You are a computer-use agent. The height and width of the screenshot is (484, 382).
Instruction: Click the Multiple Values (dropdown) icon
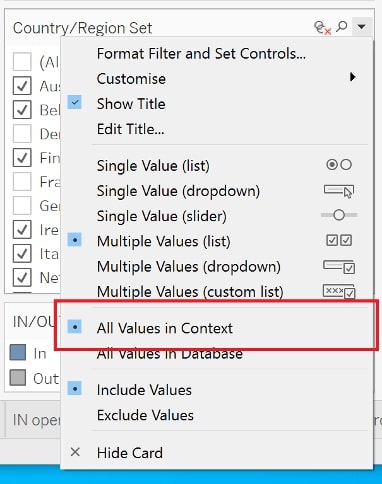(x=339, y=267)
